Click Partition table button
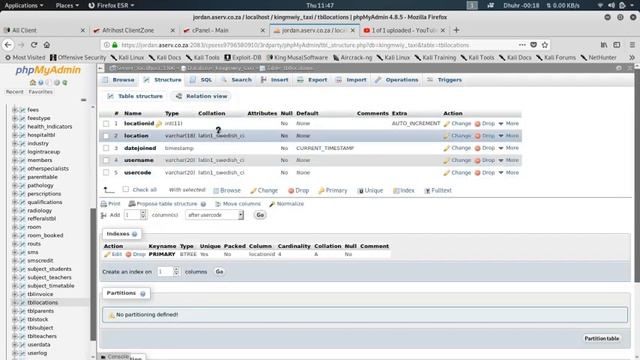This screenshot has height=360, width=640. pyautogui.click(x=602, y=339)
